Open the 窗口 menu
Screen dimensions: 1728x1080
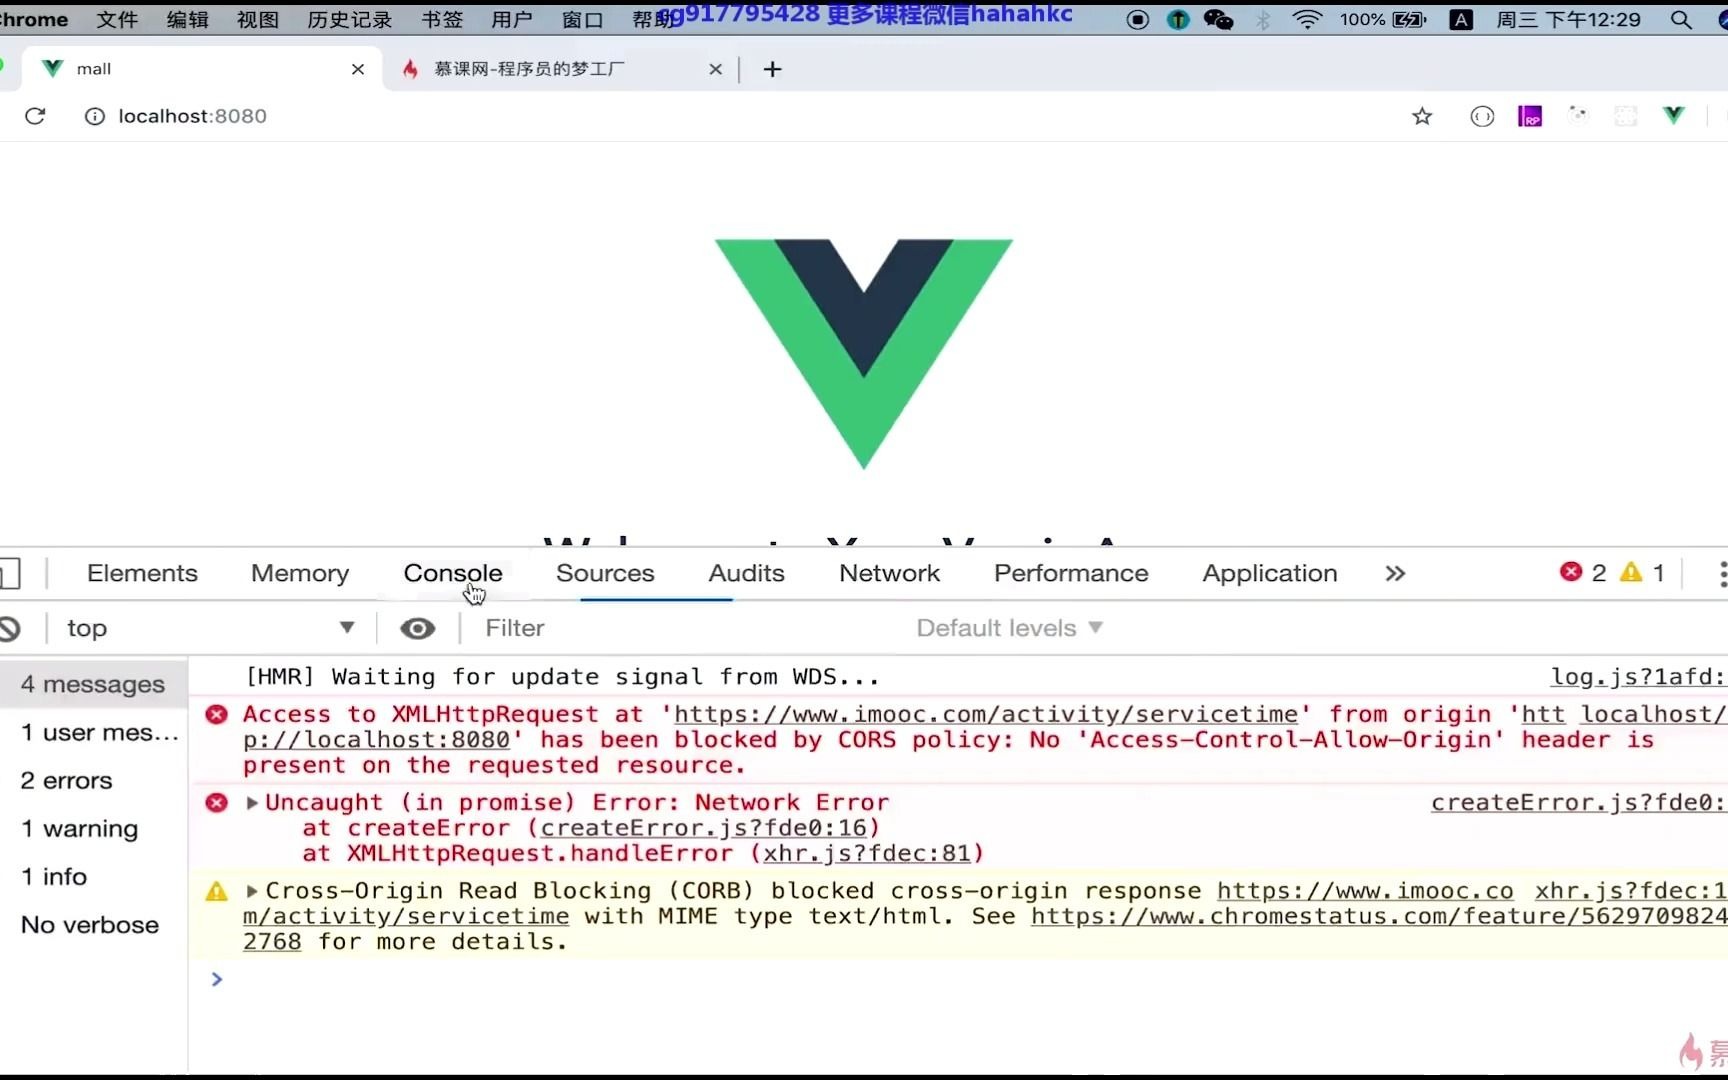(x=582, y=19)
